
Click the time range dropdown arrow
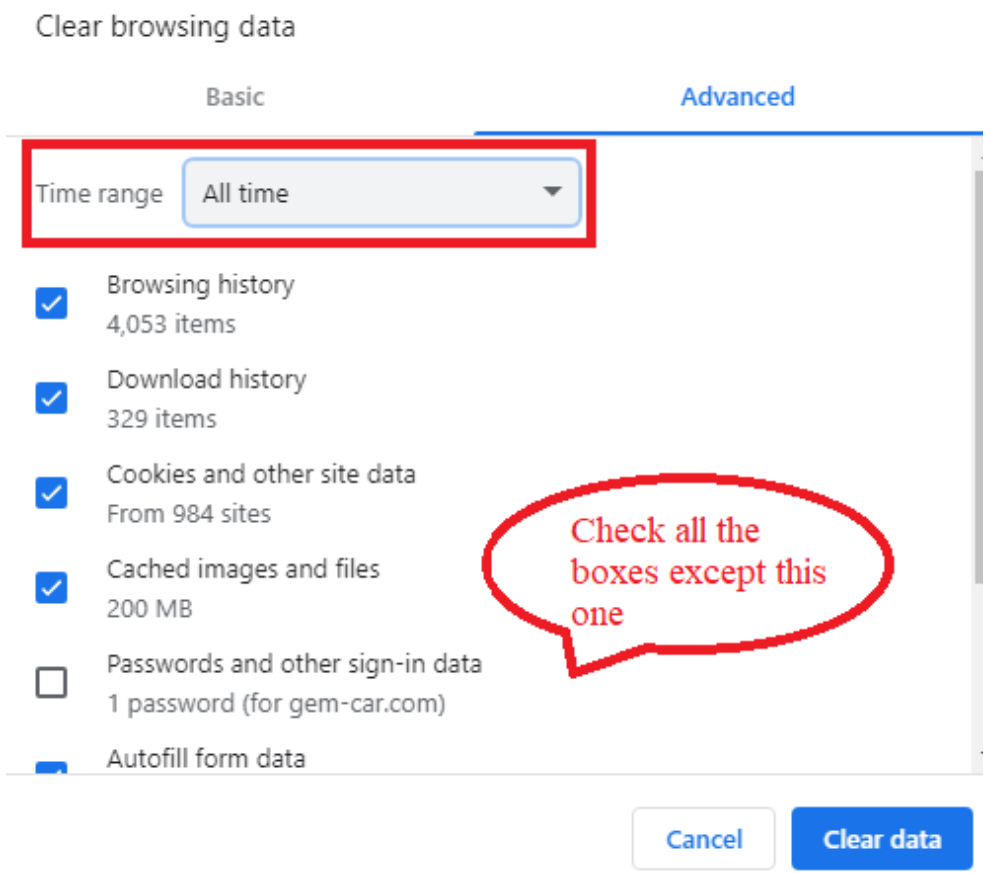551,192
